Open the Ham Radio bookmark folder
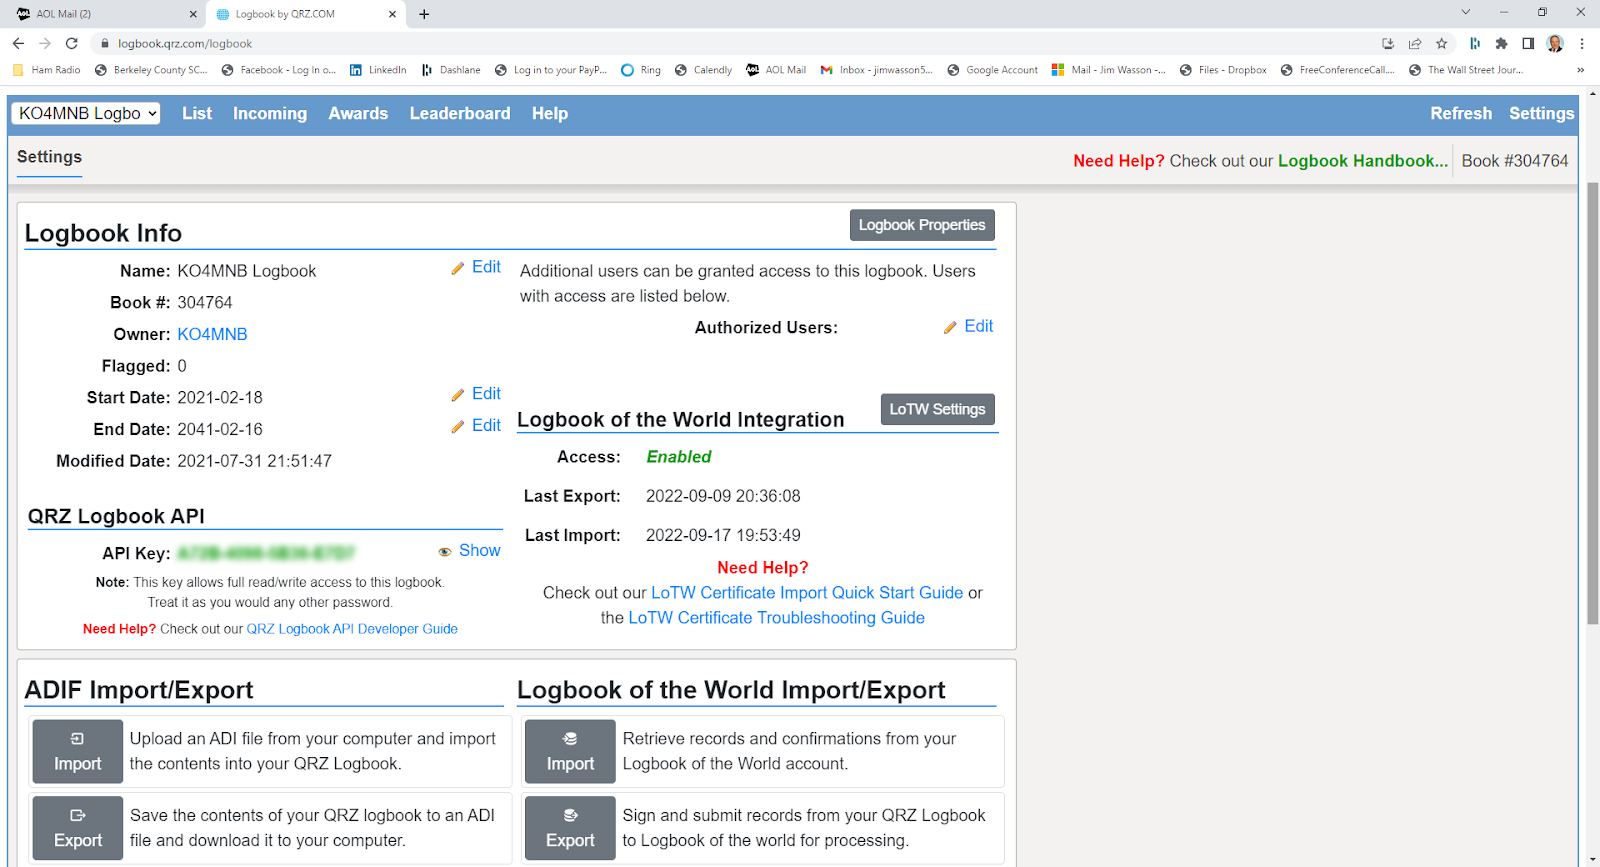The width and height of the screenshot is (1600, 867). coord(47,70)
